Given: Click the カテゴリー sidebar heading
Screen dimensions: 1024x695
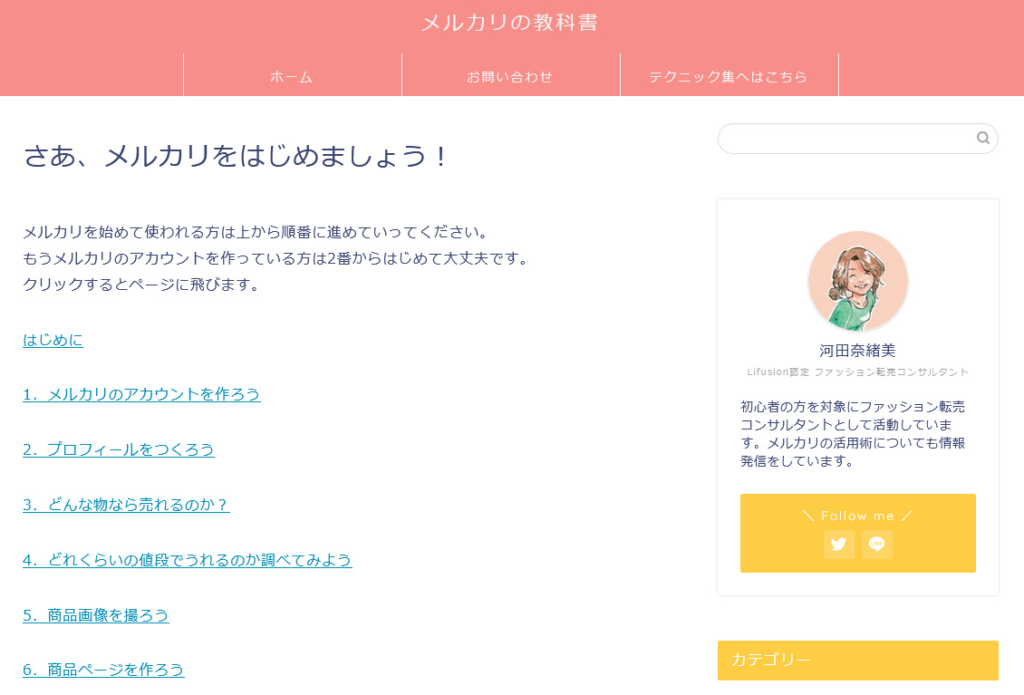Looking at the screenshot, I should point(857,660).
